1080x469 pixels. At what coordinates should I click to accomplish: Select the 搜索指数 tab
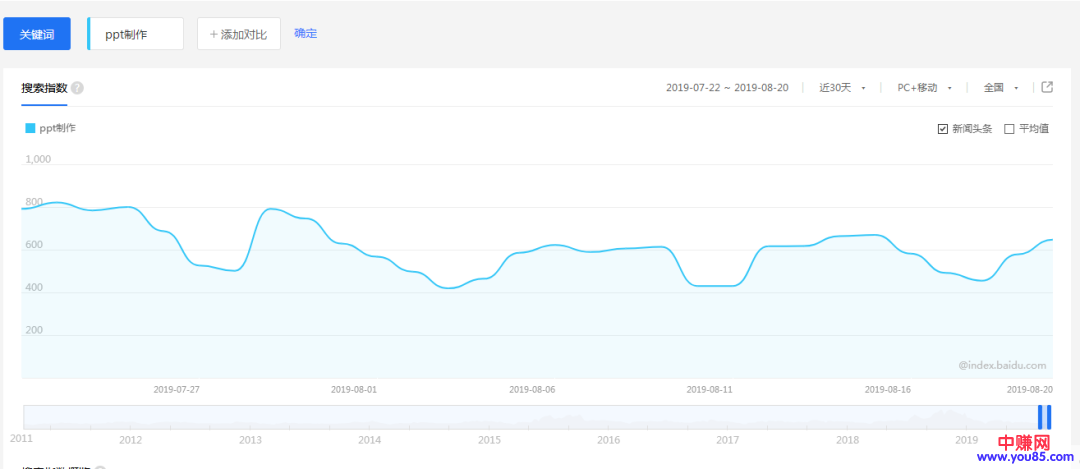[44, 88]
